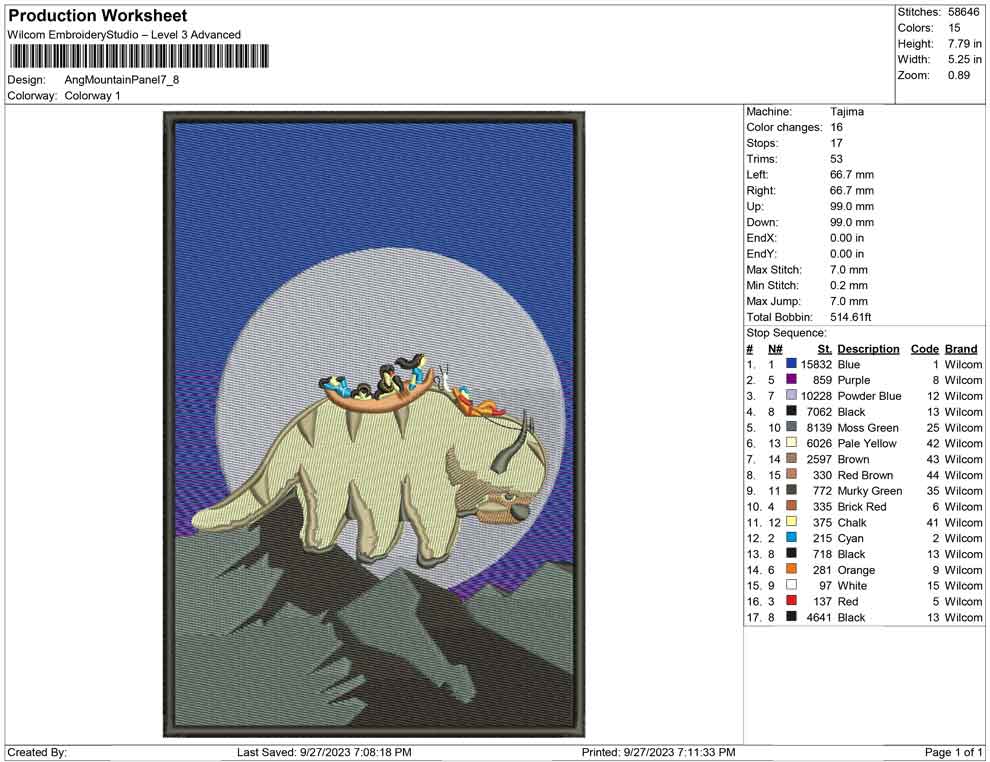The image size is (990, 762).
Task: Click the Stitches value 58646
Action: (963, 12)
